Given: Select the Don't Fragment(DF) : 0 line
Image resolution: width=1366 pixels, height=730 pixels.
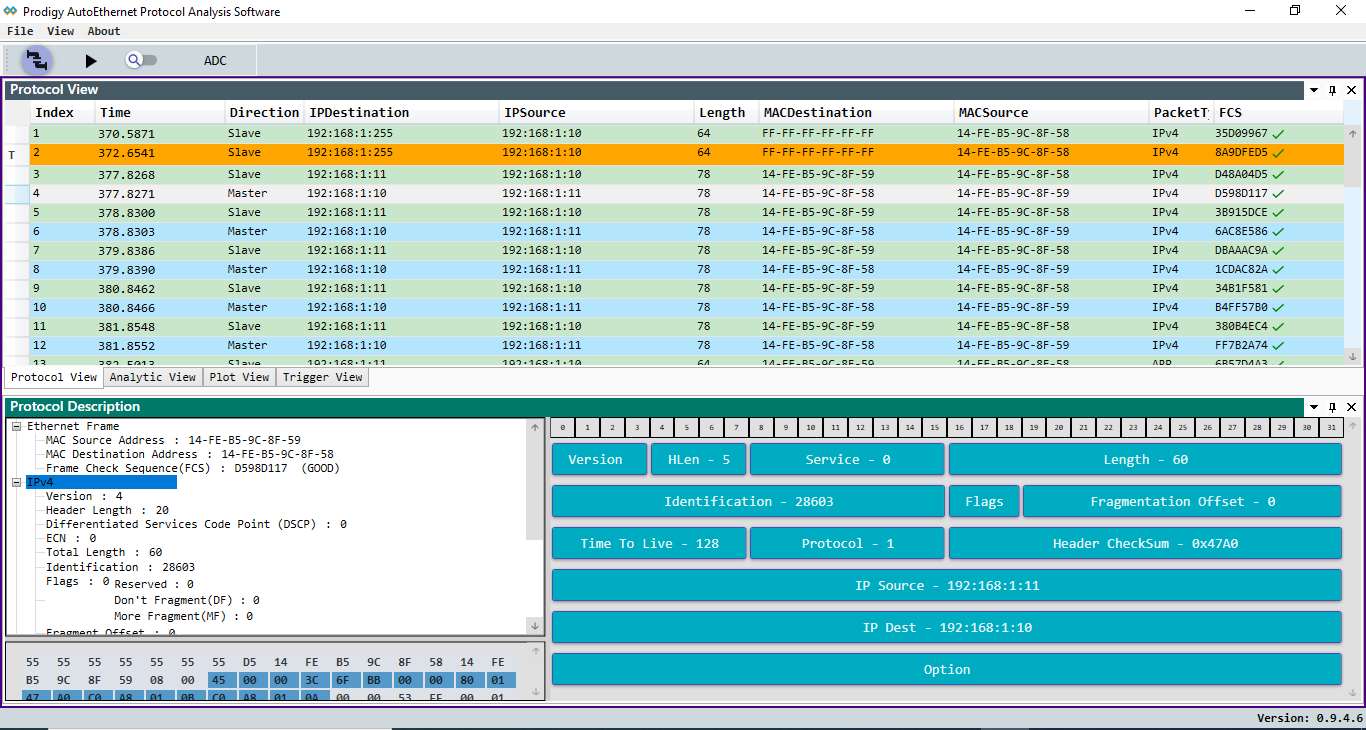Looking at the screenshot, I should pyautogui.click(x=186, y=600).
